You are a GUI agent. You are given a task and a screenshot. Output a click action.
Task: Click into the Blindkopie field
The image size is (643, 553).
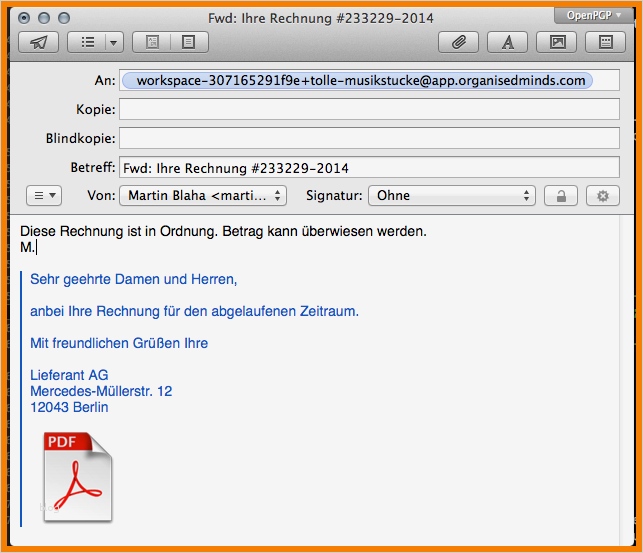[369, 138]
